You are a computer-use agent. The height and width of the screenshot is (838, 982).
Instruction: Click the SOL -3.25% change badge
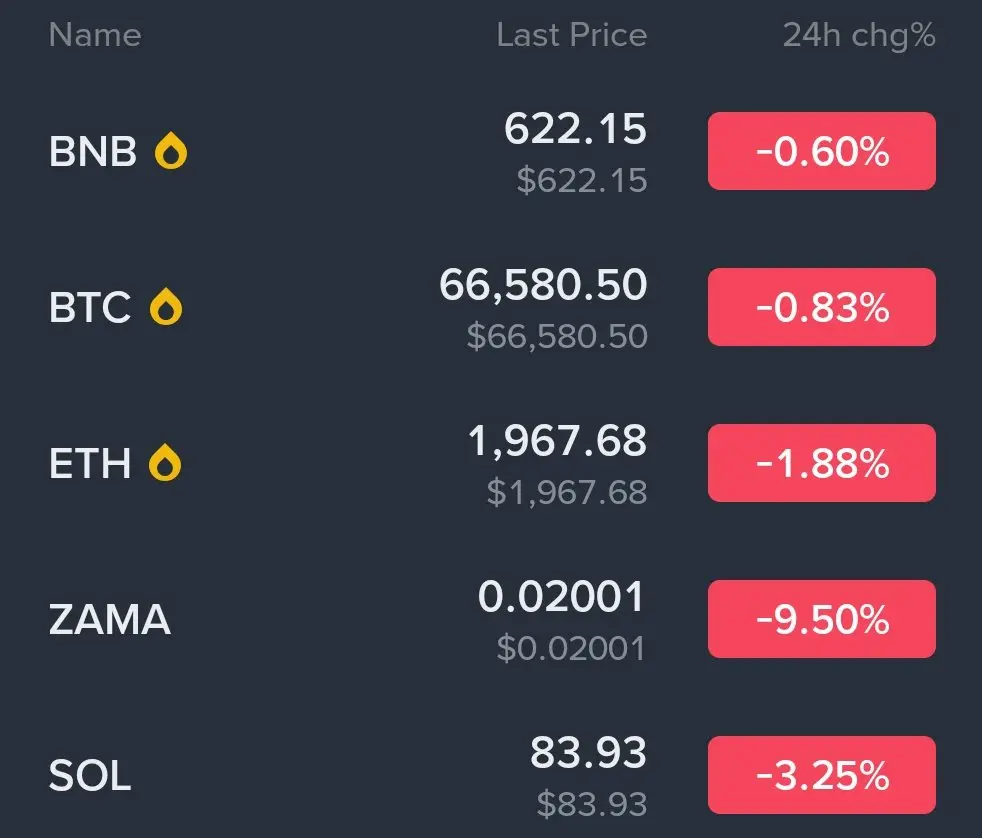pyautogui.click(x=821, y=776)
